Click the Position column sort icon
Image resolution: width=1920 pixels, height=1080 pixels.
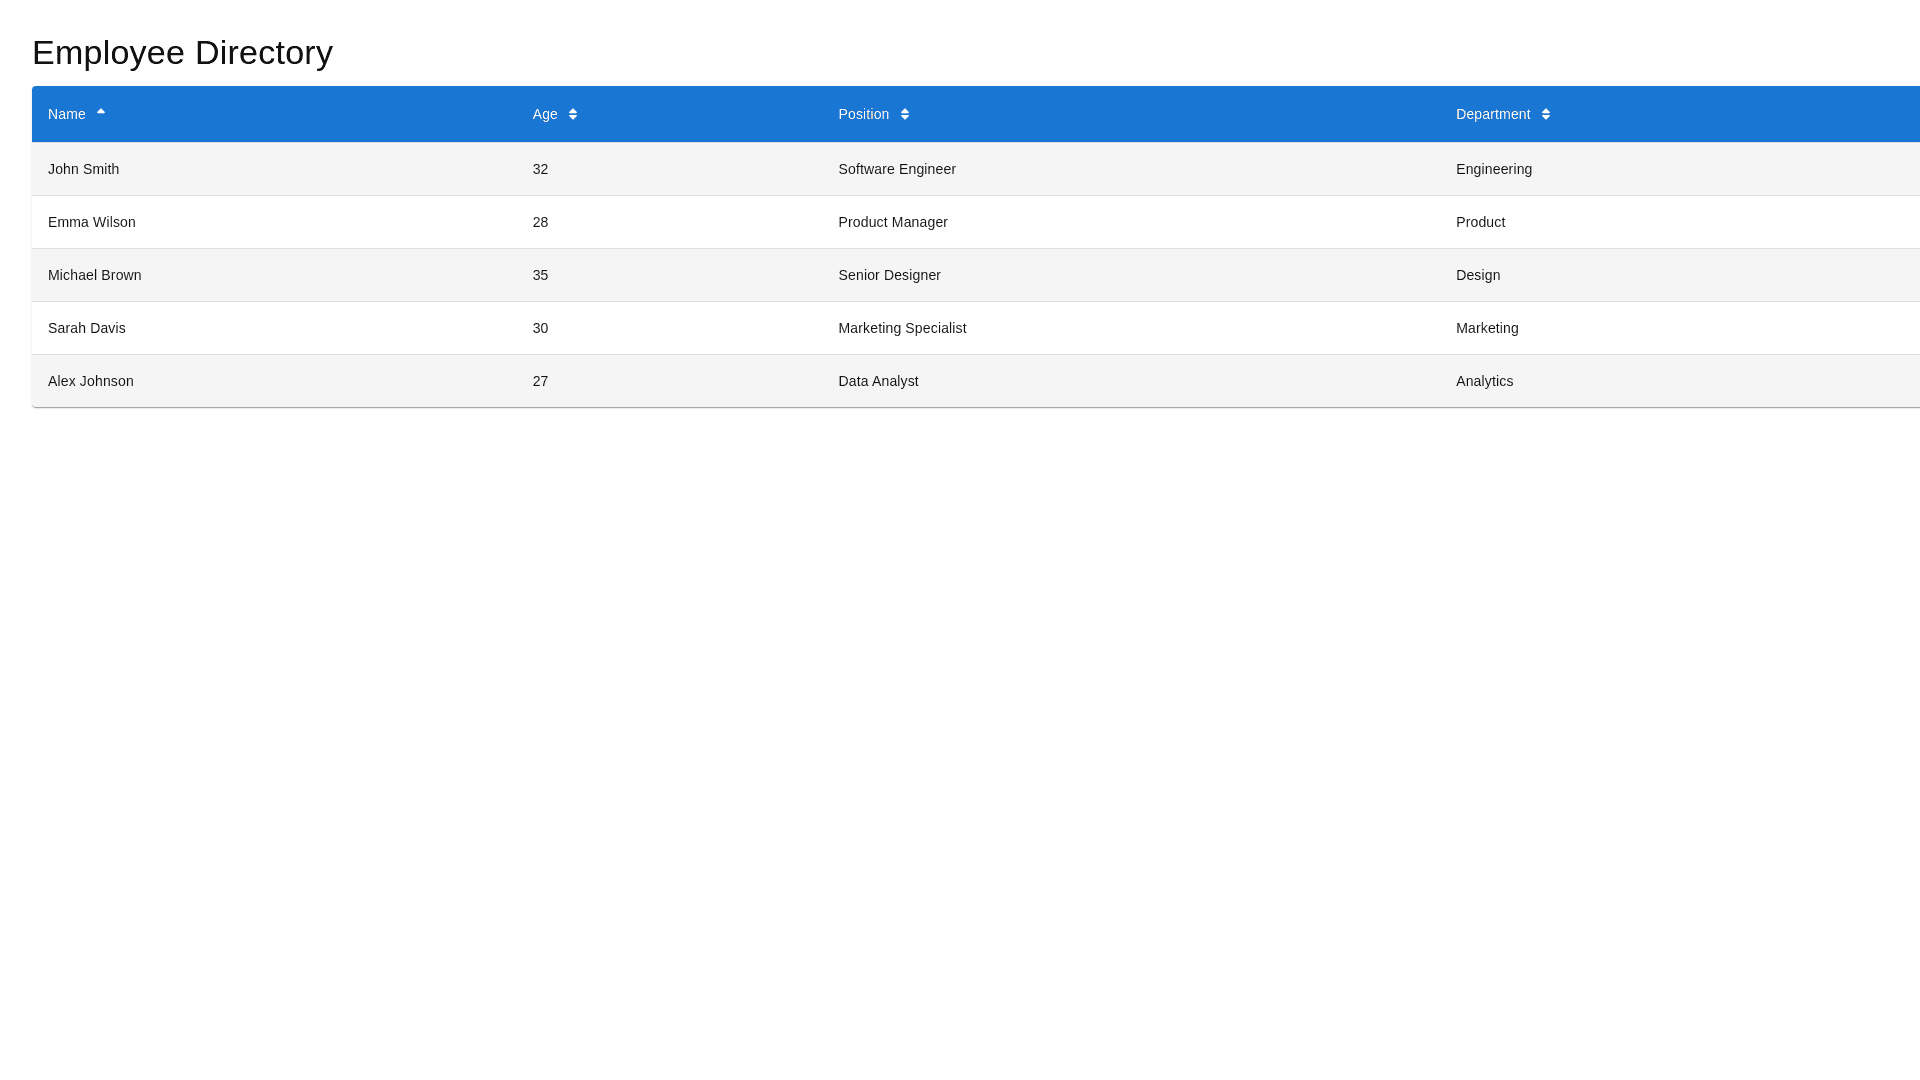click(x=905, y=114)
